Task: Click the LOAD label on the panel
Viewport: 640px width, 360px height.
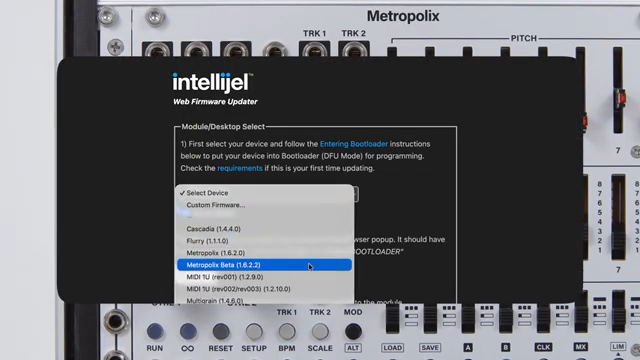Action: tap(393, 348)
